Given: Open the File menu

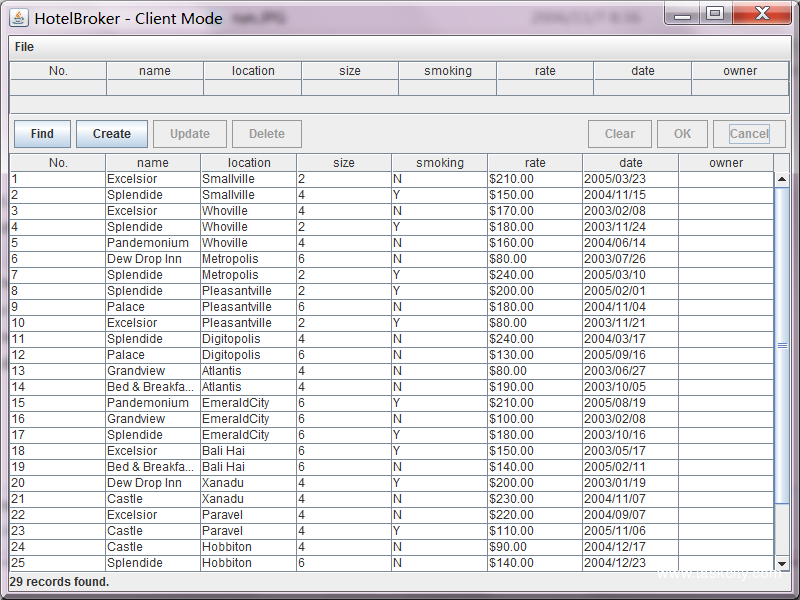Looking at the screenshot, I should point(24,47).
